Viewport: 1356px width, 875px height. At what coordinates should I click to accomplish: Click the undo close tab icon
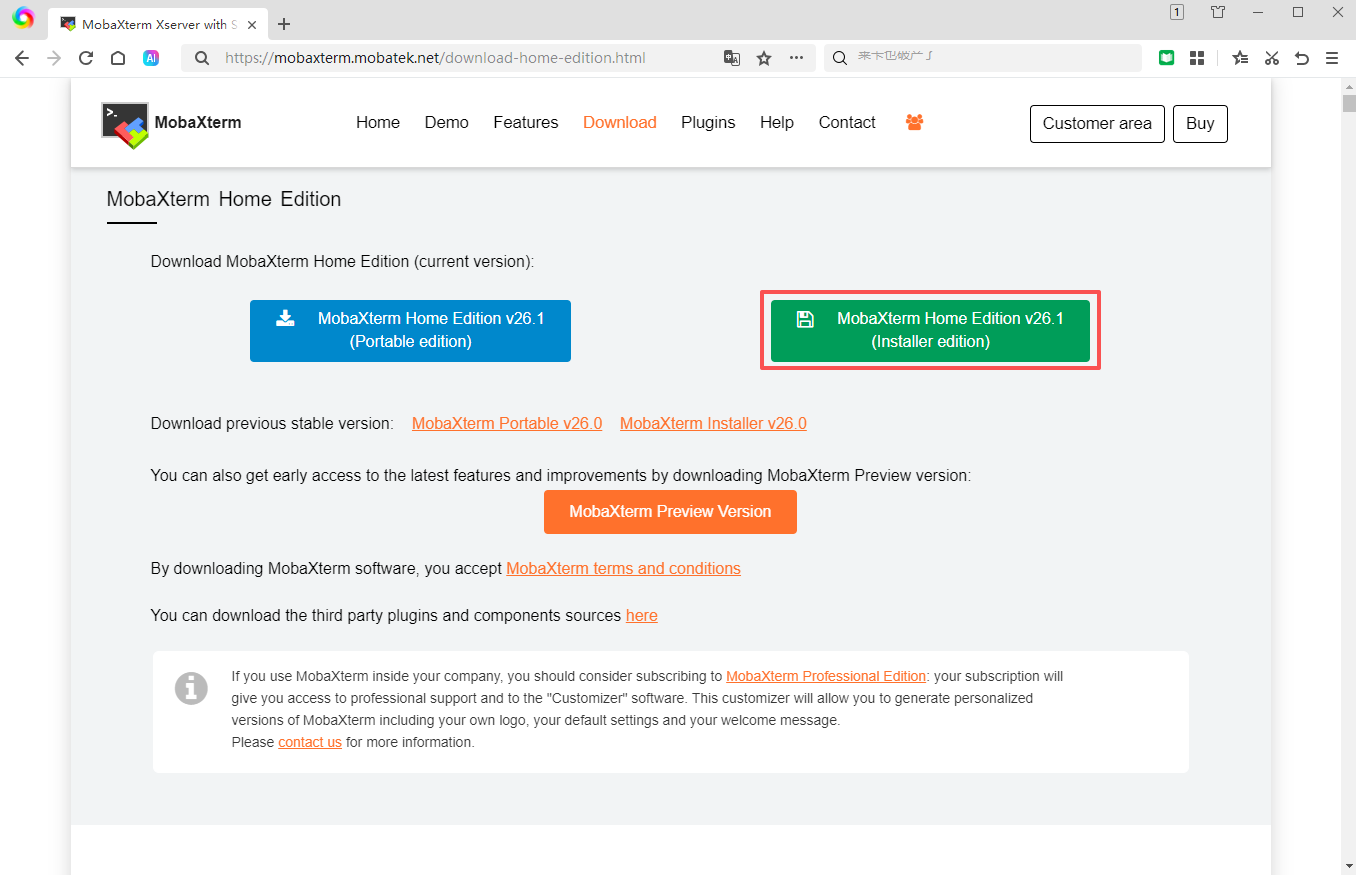[1302, 58]
